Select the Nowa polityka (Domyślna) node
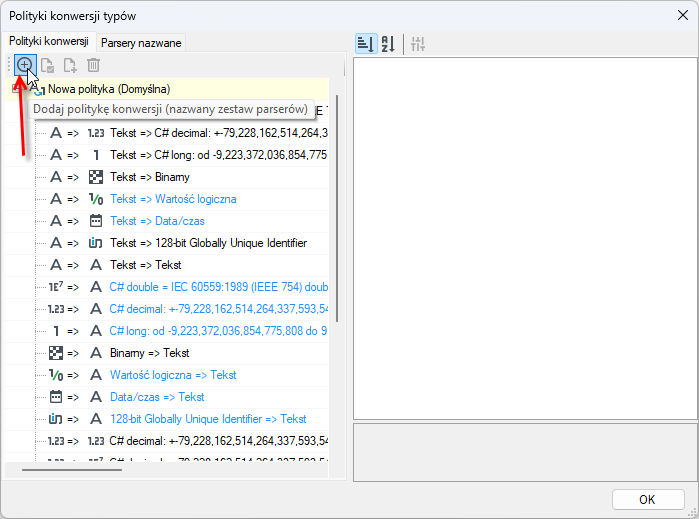 109,89
